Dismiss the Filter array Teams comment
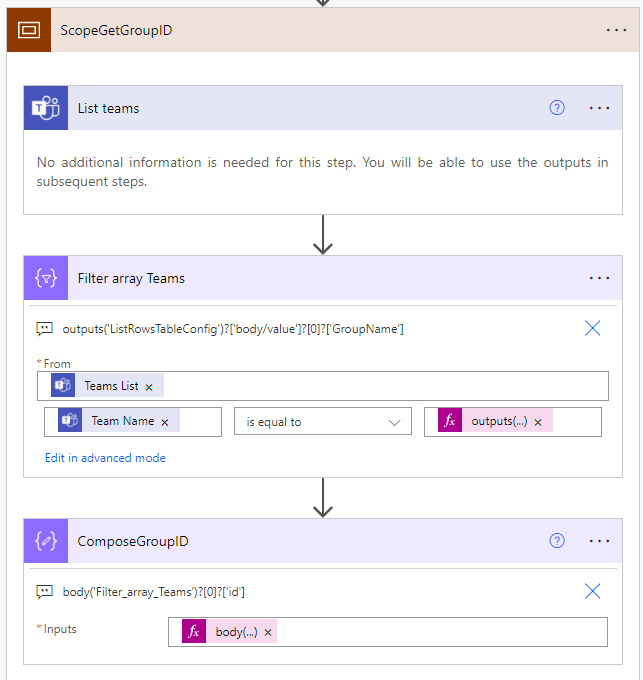 [592, 328]
